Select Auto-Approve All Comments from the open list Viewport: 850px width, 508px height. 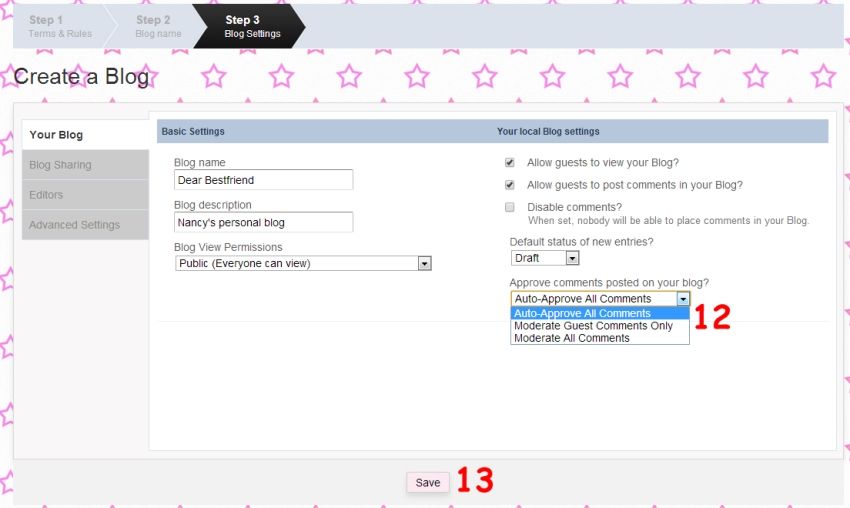point(600,313)
